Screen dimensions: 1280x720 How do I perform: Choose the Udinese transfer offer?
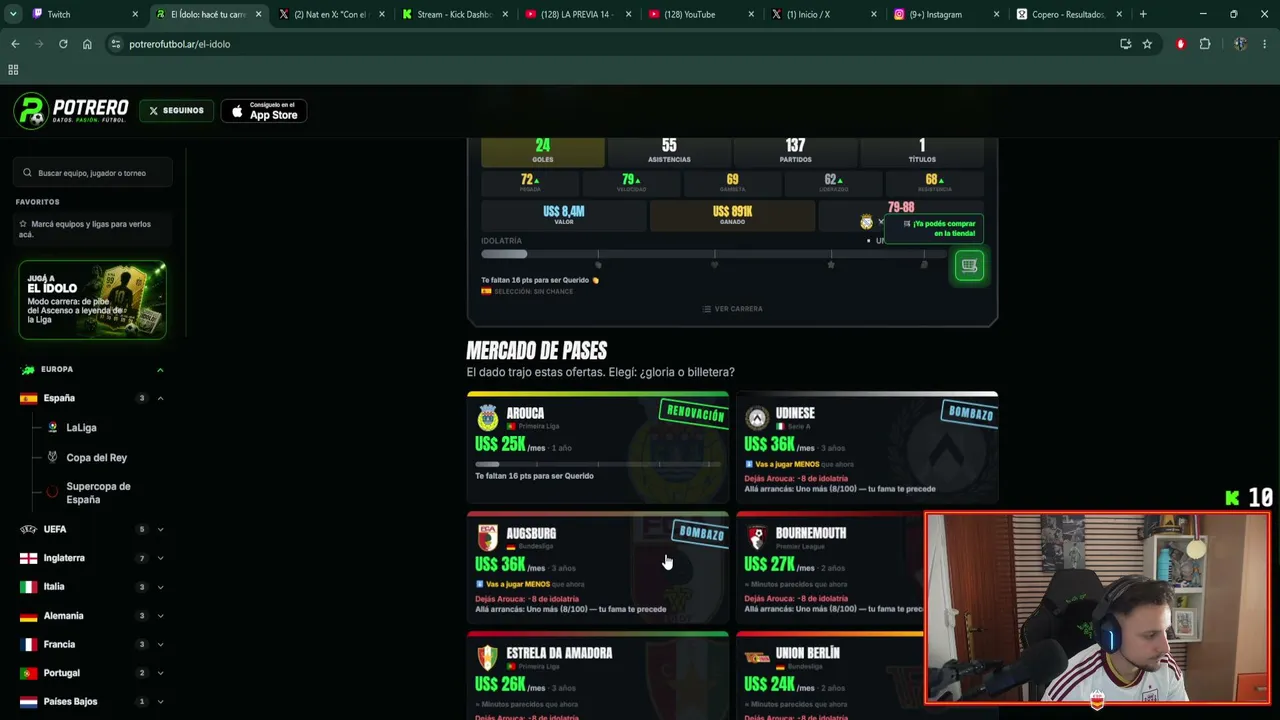click(x=867, y=446)
